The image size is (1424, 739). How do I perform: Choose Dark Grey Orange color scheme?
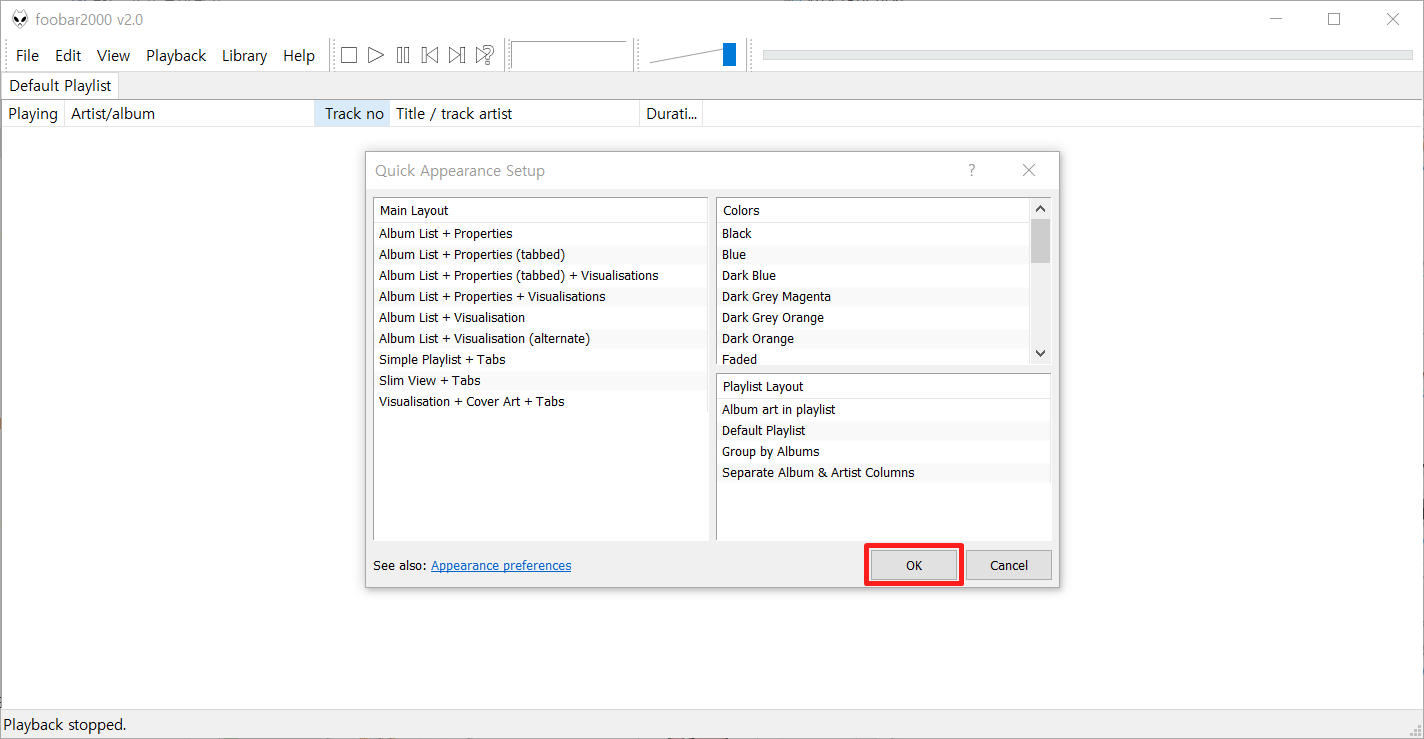click(x=874, y=318)
